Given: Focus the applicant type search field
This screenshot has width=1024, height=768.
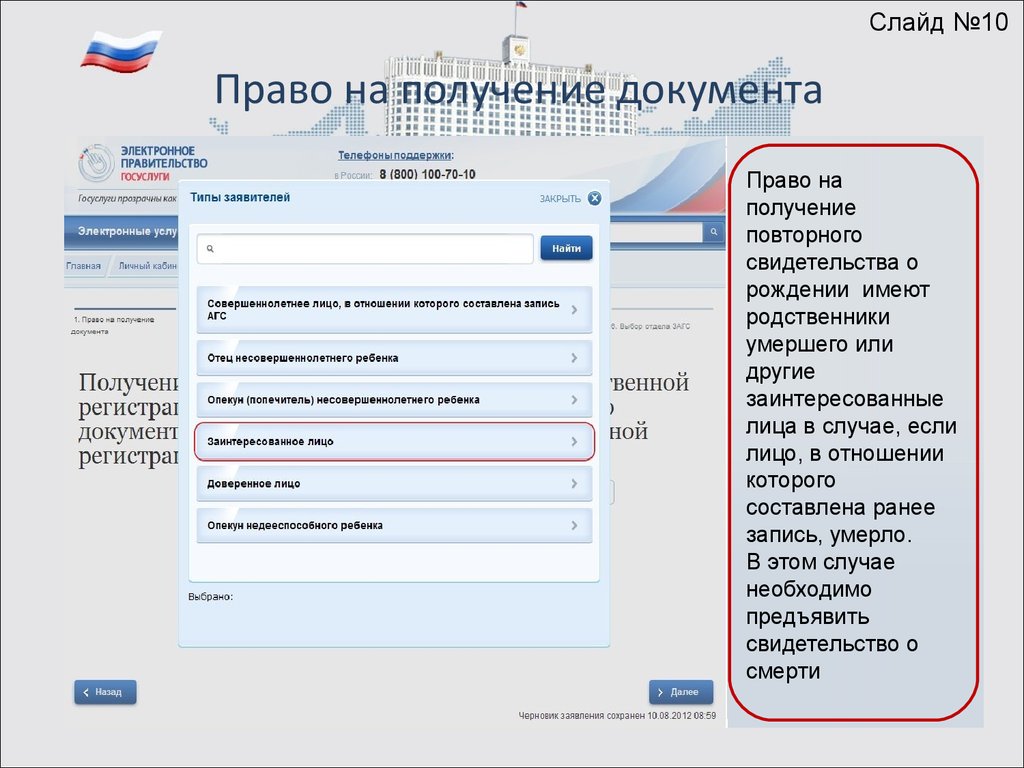Looking at the screenshot, I should [365, 249].
